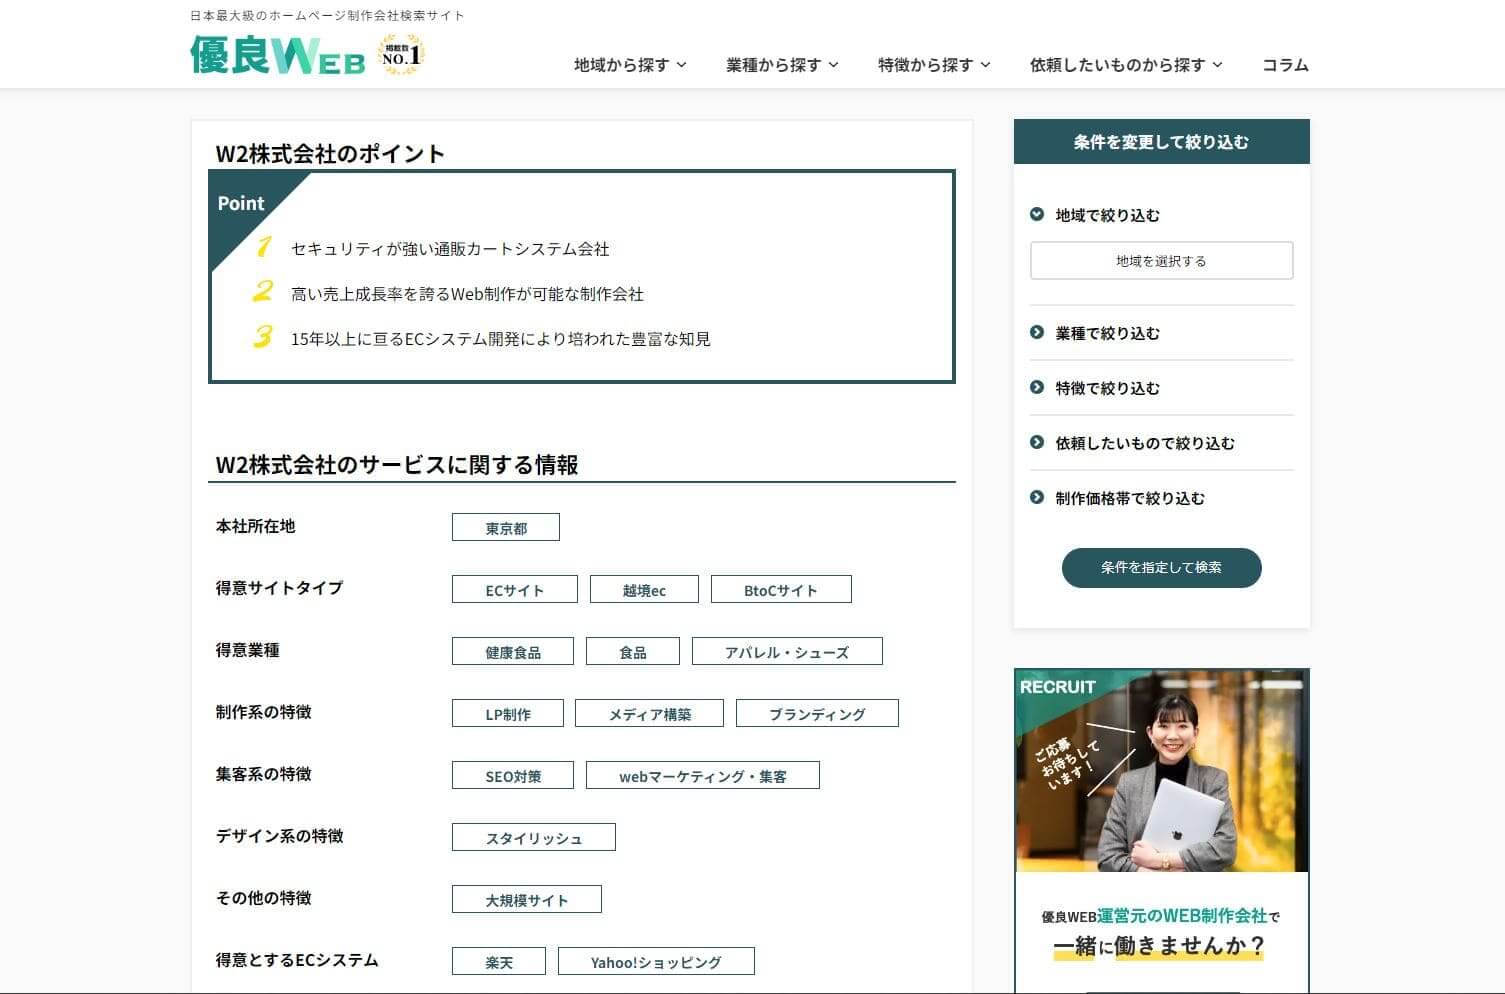The width and height of the screenshot is (1505, 994).
Task: Click the 条件を変更して絞り込む panel header
Action: [1161, 142]
